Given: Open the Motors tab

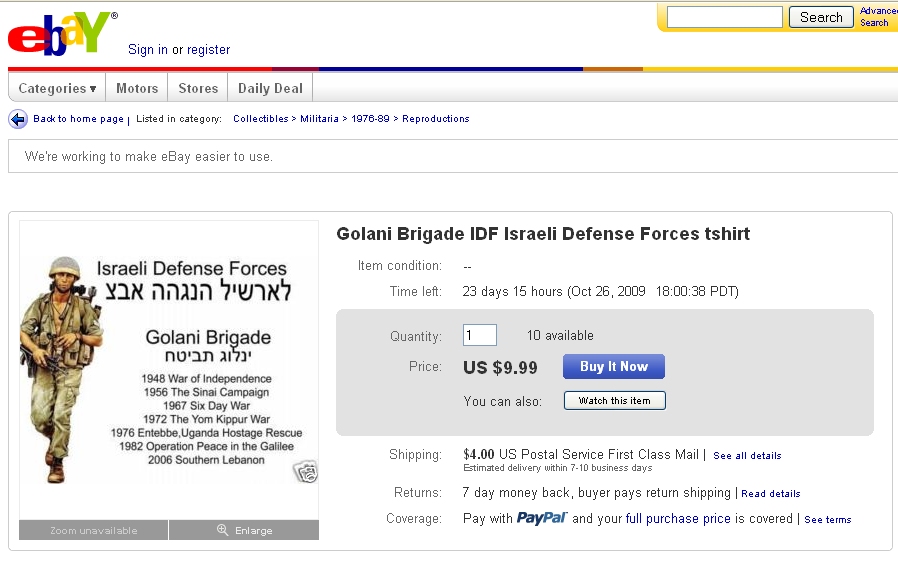Looking at the screenshot, I should 137,88.
